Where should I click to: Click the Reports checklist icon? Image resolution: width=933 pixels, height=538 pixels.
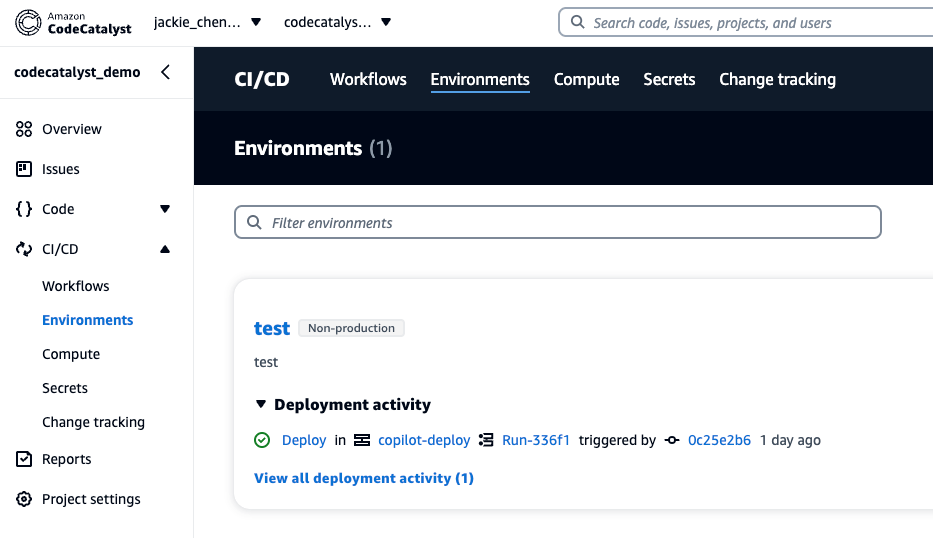[x=24, y=459]
